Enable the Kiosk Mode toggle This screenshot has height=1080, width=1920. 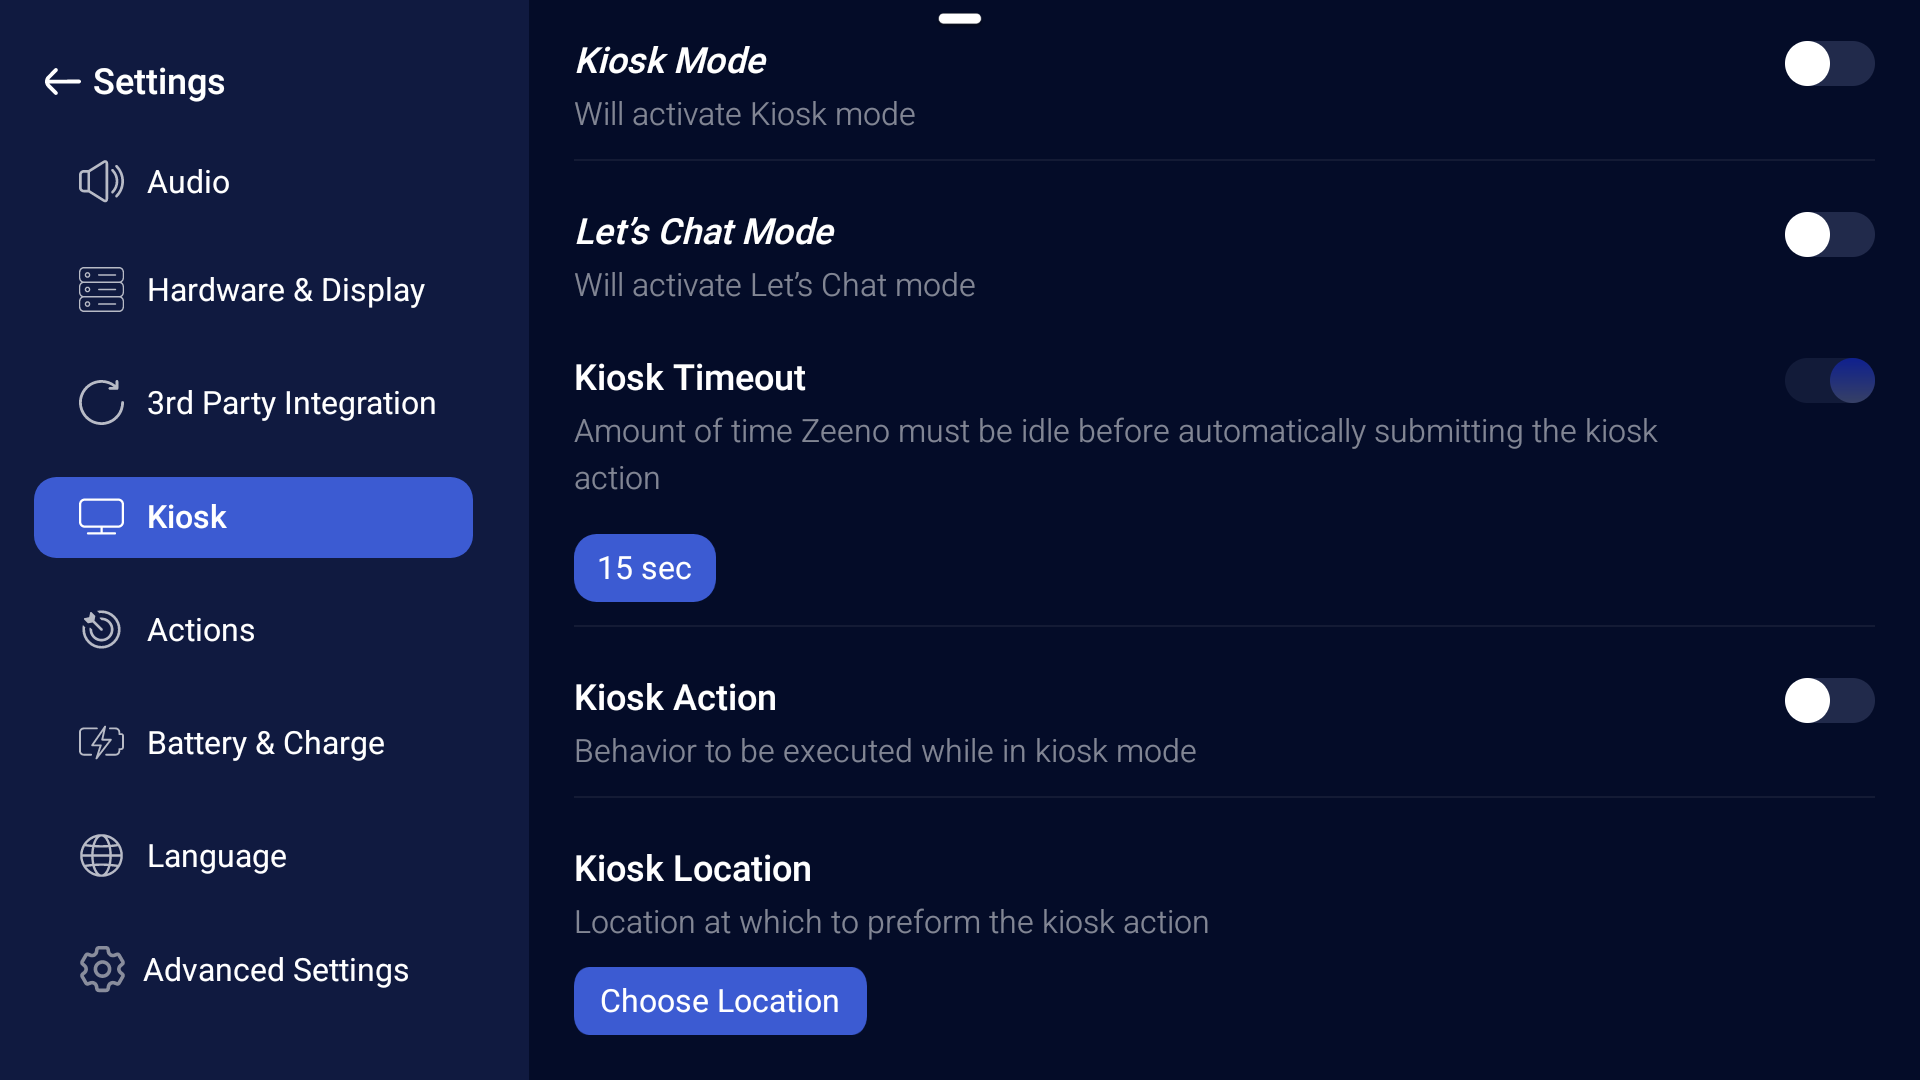click(1829, 64)
